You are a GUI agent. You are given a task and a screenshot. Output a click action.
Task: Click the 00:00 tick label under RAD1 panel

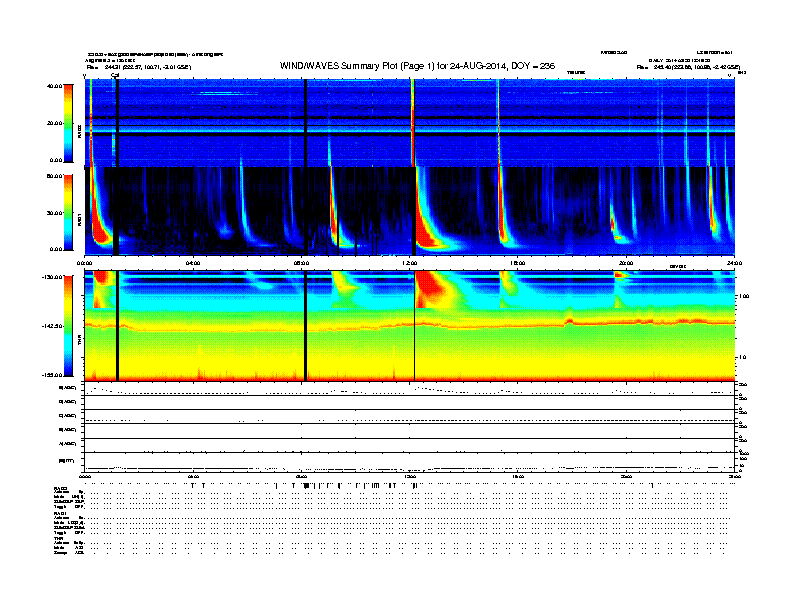point(84,263)
